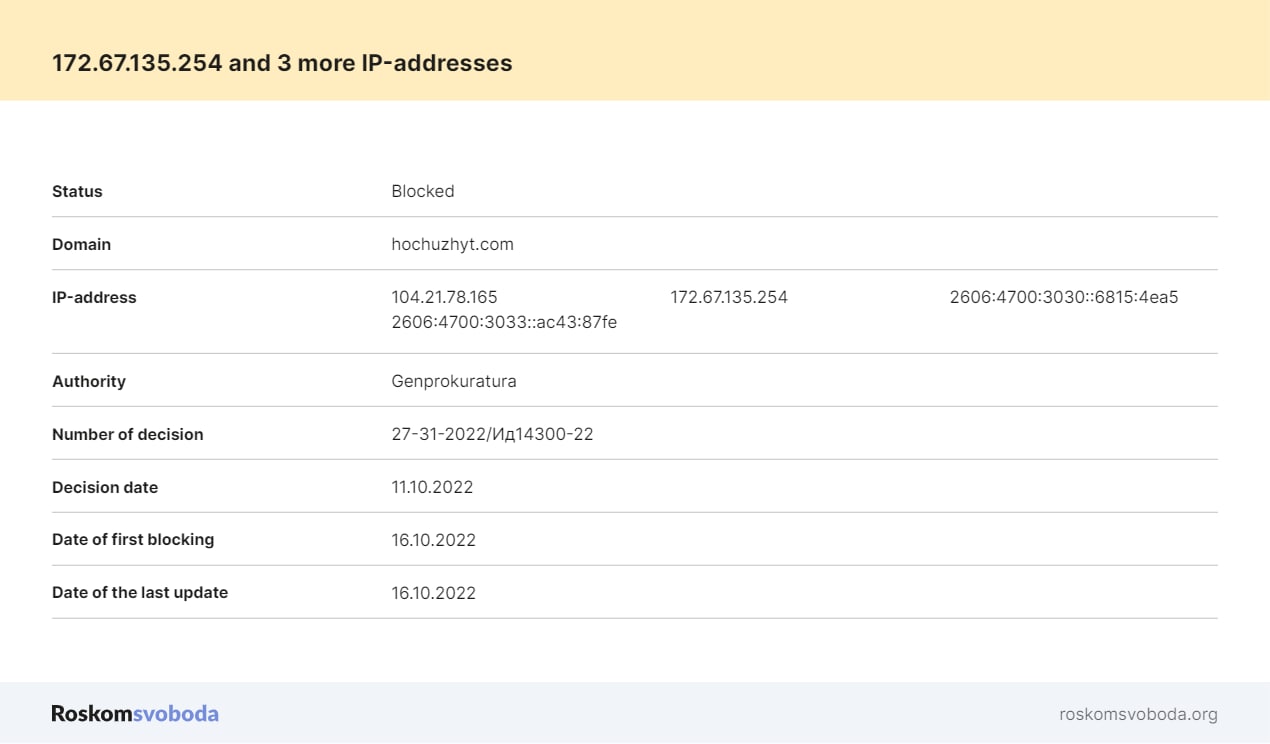The image size is (1270, 744).
Task: Click the Number of decision label
Action: point(127,434)
